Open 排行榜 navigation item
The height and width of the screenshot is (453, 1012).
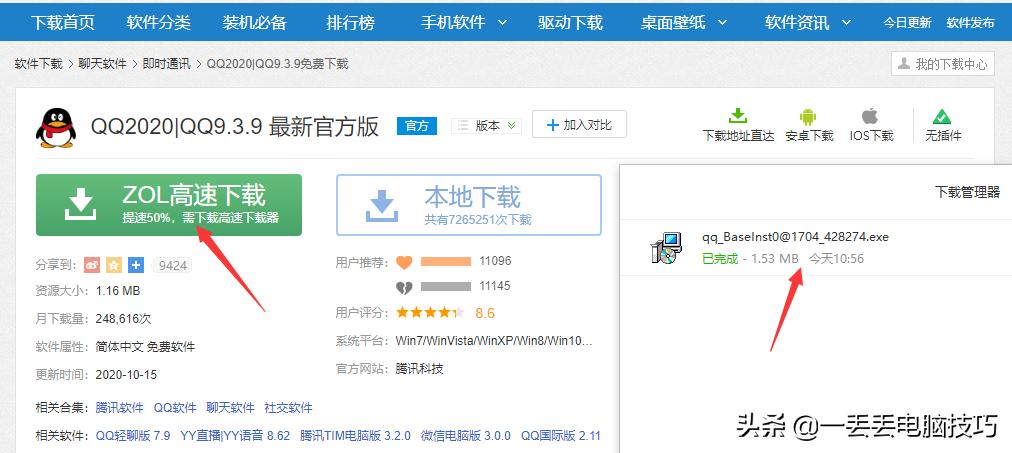350,23
